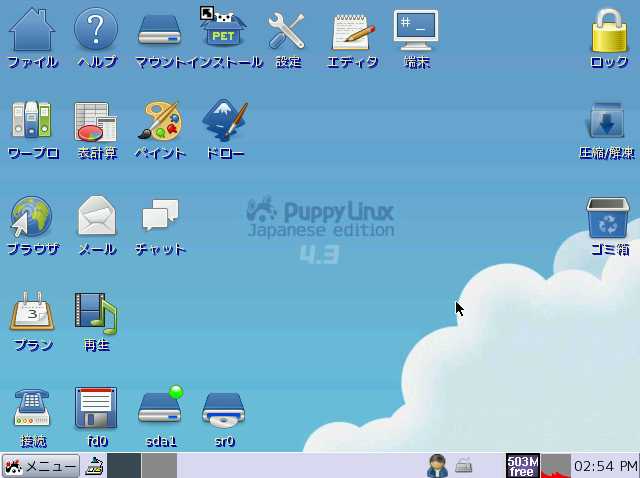Screen dimensions: 640x478
Task: Click the 02:54 PM taskbar clock
Action: 605,466
